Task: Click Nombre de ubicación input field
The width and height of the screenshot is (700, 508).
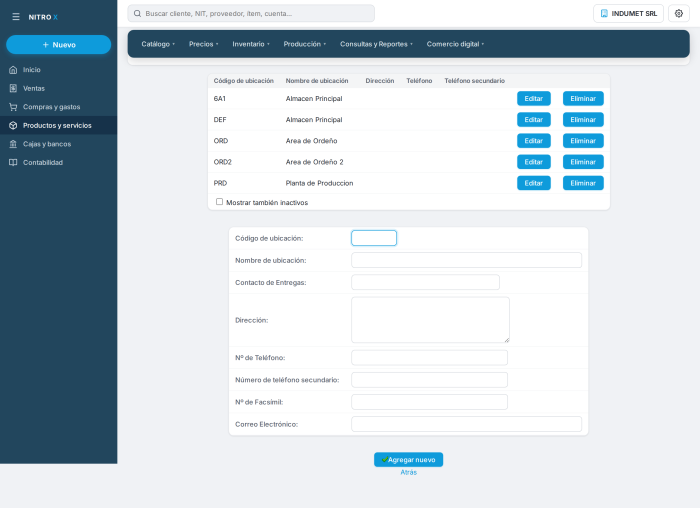Action: [466, 260]
